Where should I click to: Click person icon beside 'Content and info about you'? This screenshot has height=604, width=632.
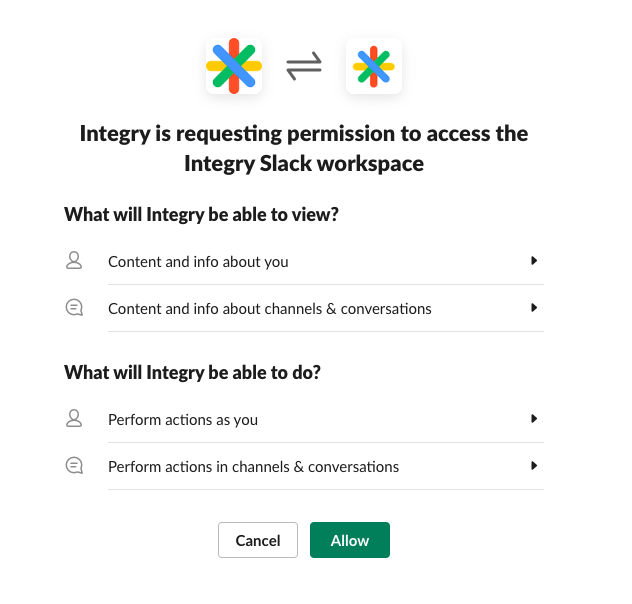tap(74, 261)
